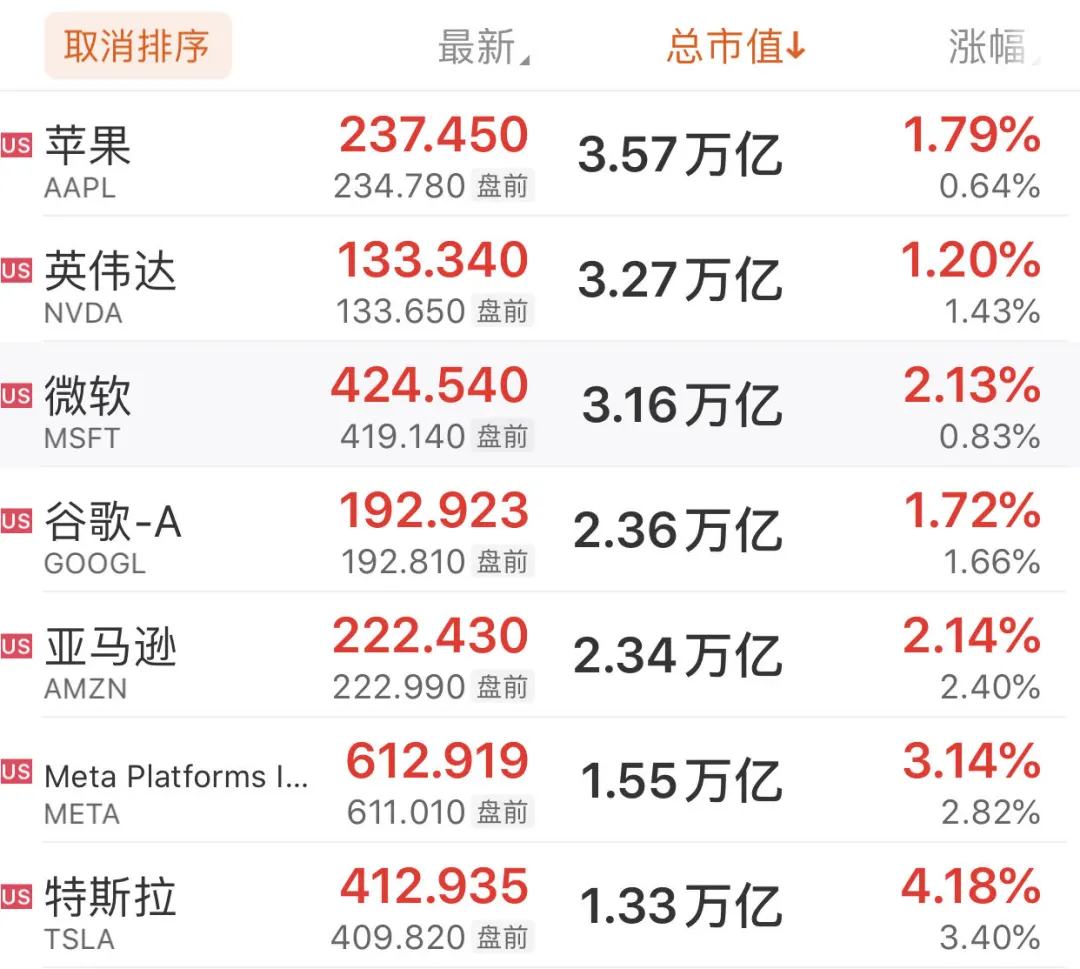This screenshot has width=1080, height=969.
Task: Click the US flag icon for 微软
Action: pos(15,394)
